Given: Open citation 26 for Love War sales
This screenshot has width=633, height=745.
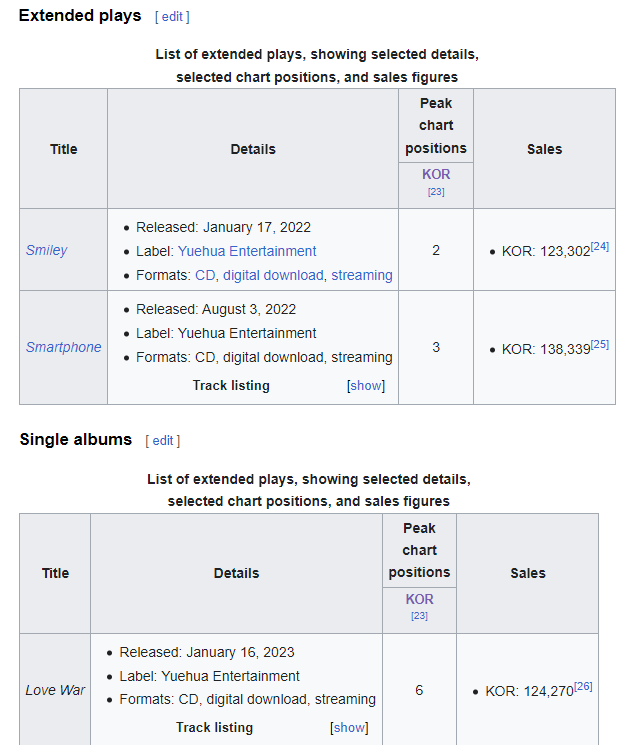Looking at the screenshot, I should [583, 686].
